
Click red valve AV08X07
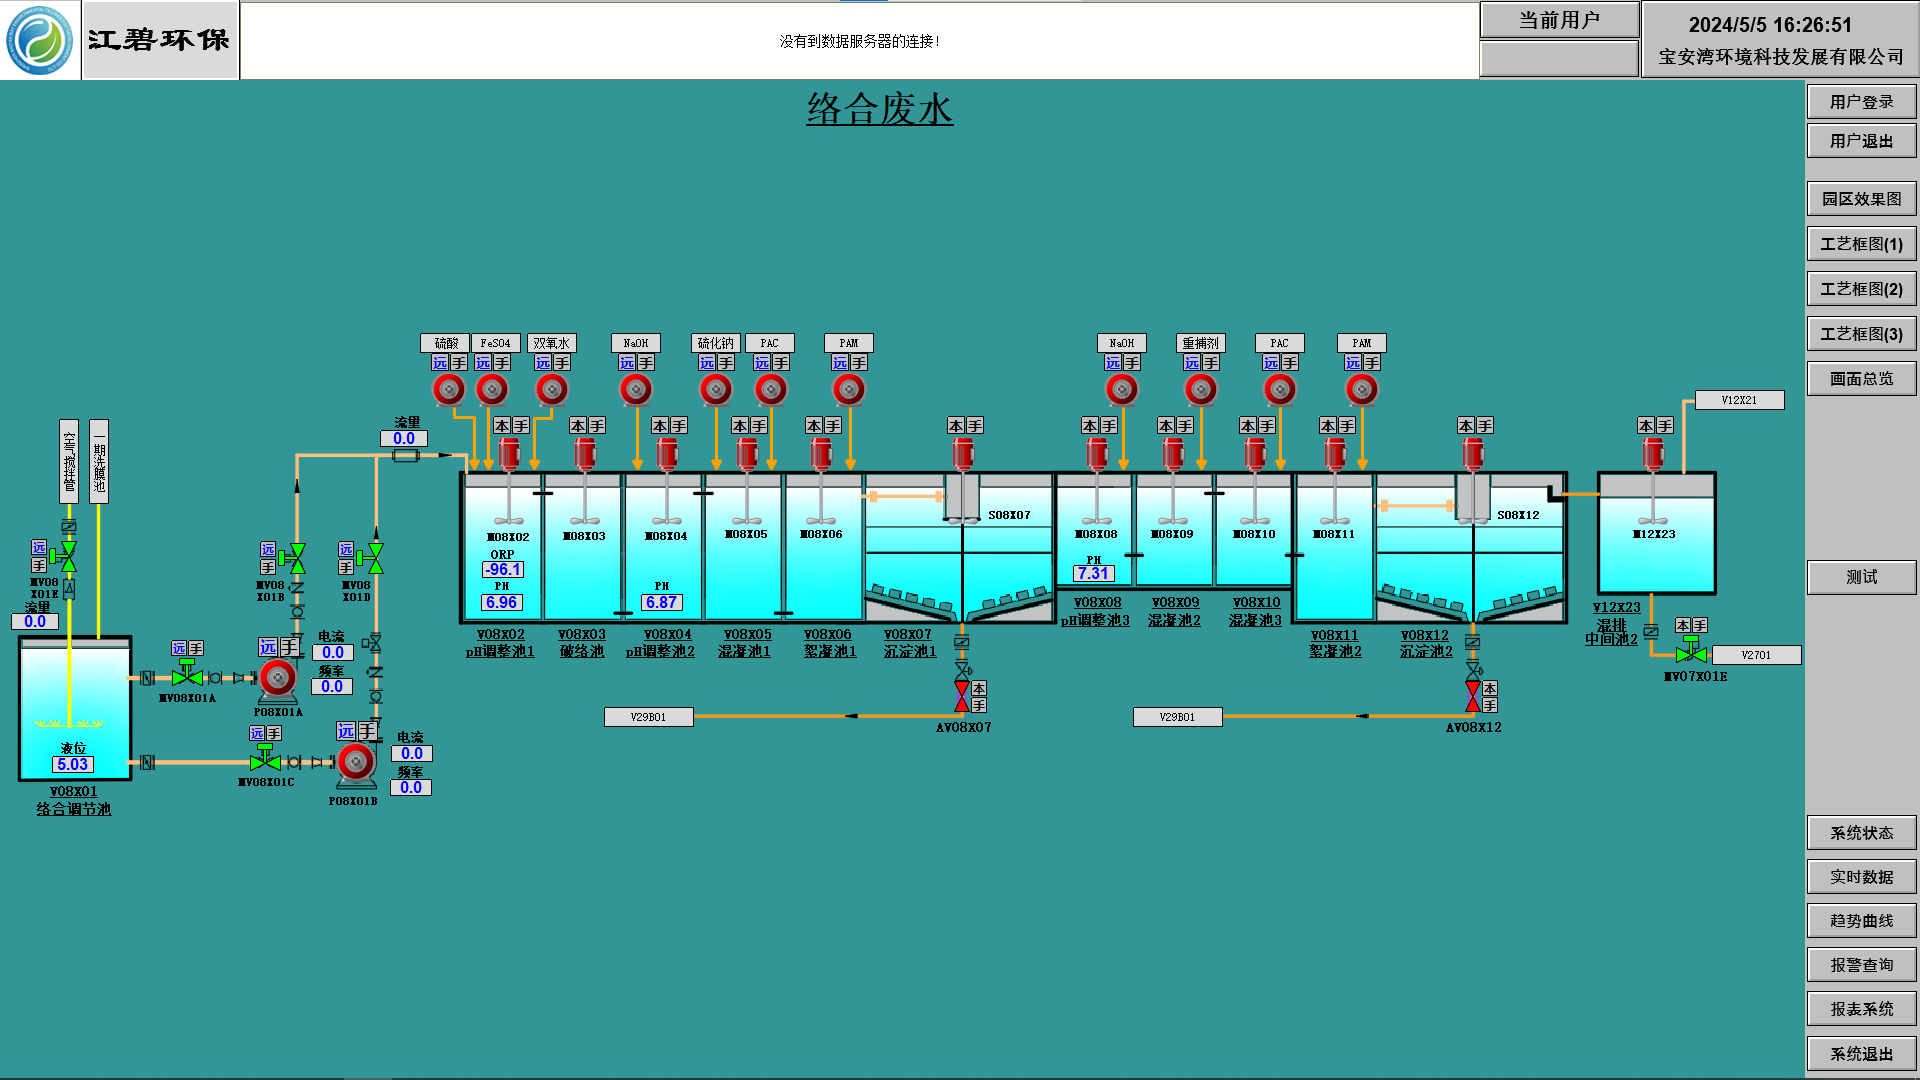tap(962, 696)
